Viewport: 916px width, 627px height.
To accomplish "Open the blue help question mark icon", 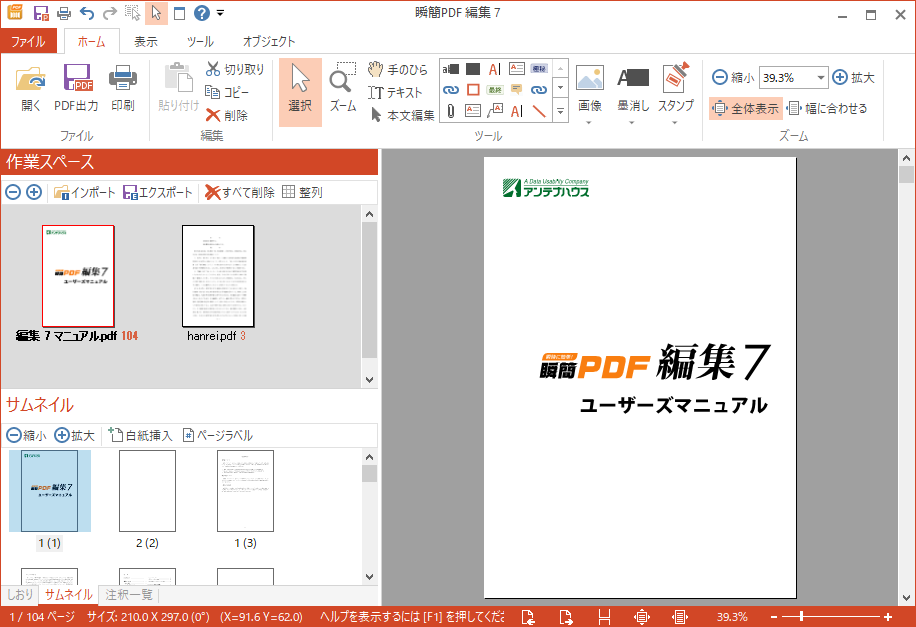I will click(x=202, y=13).
